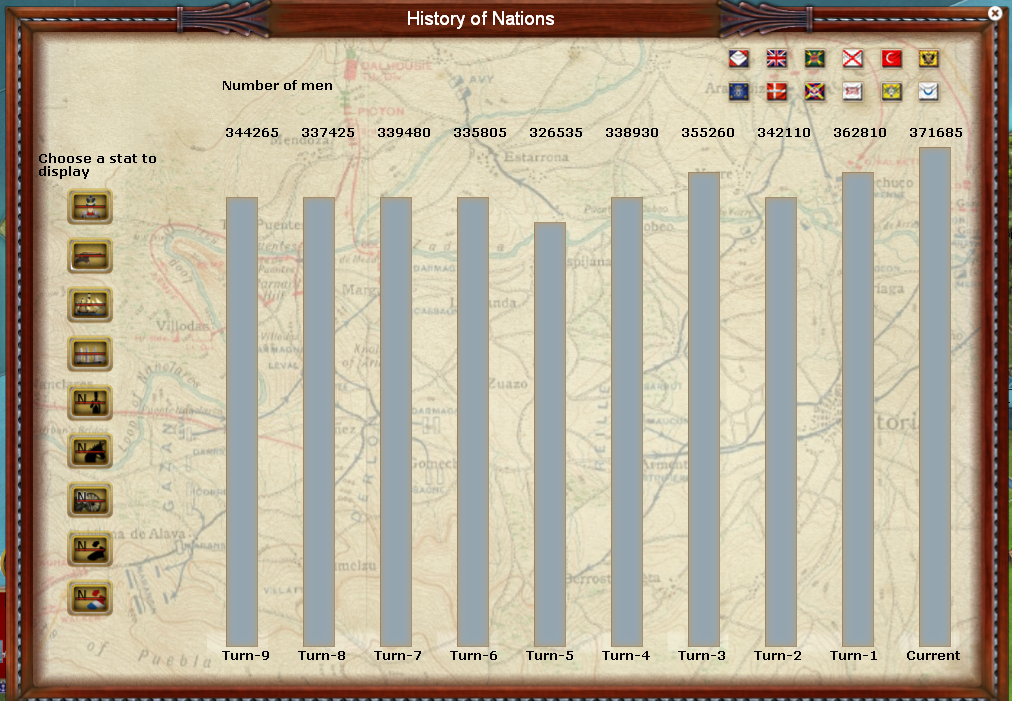The image size is (1012, 701).
Task: Choose the white flag with blue crescent
Action: point(928,92)
